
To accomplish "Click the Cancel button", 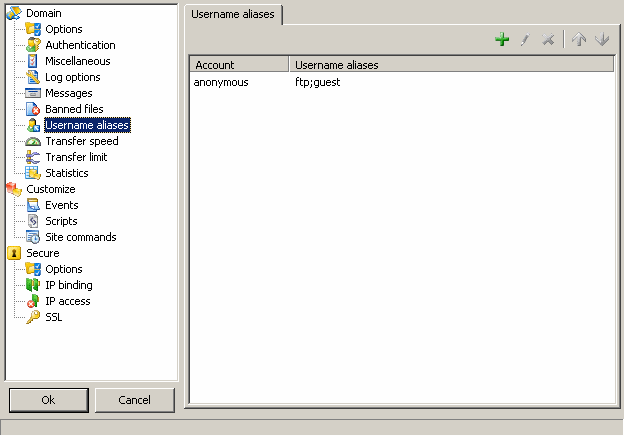I will tap(135, 400).
